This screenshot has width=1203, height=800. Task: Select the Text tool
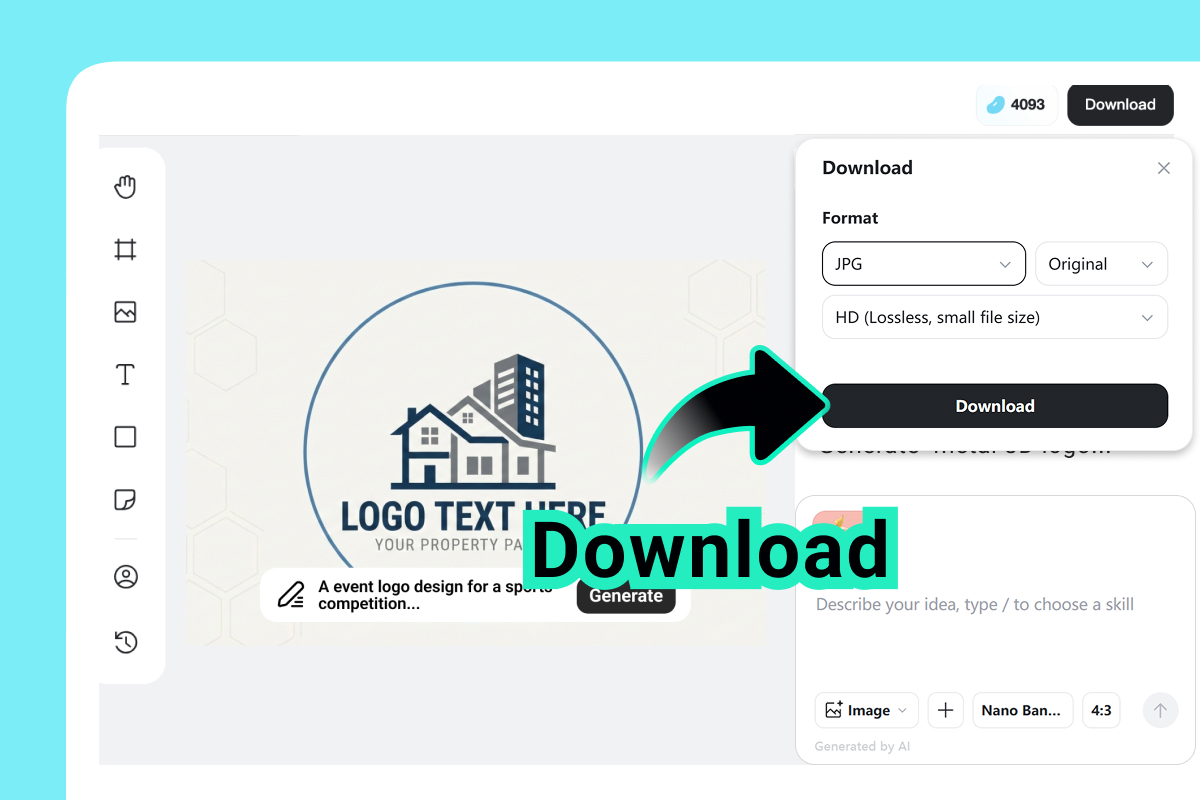pos(125,374)
